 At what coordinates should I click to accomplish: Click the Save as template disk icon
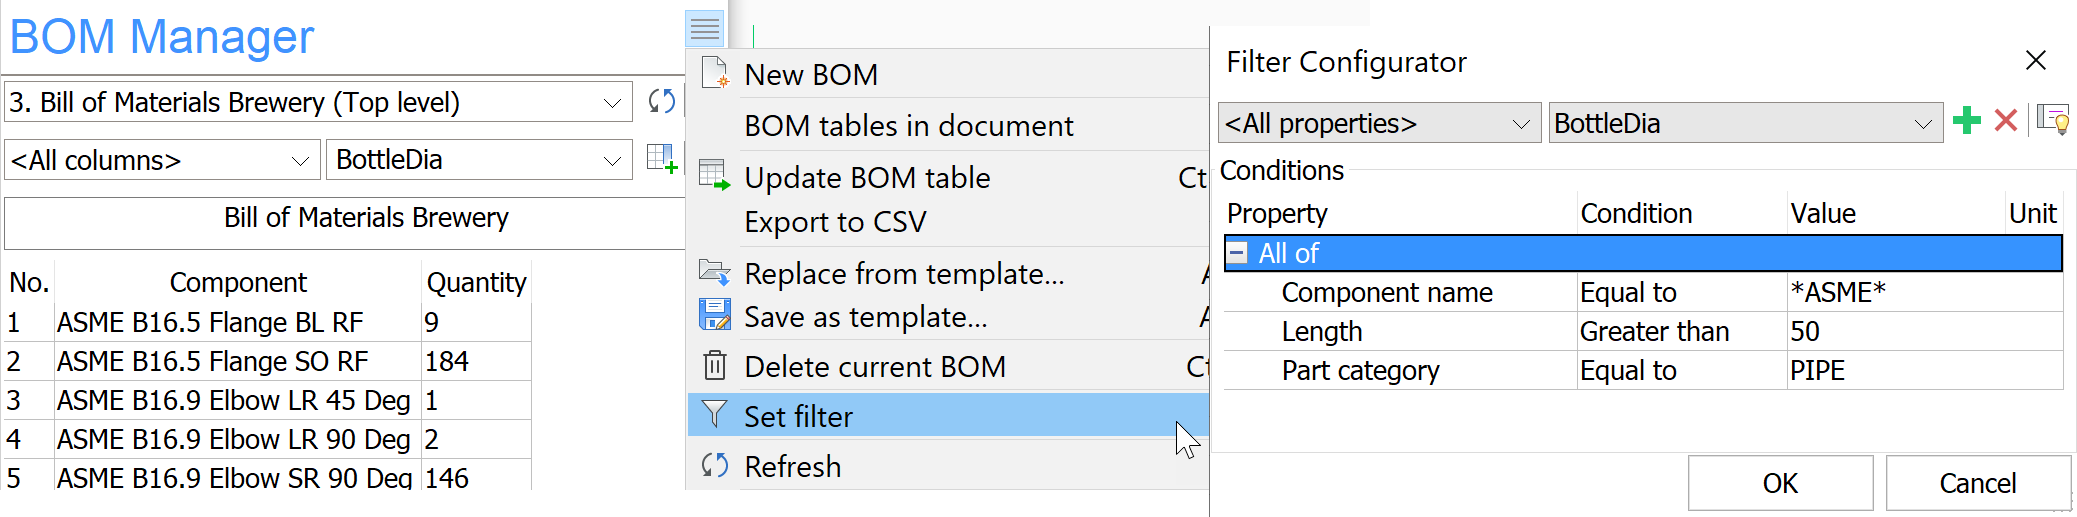point(714,315)
